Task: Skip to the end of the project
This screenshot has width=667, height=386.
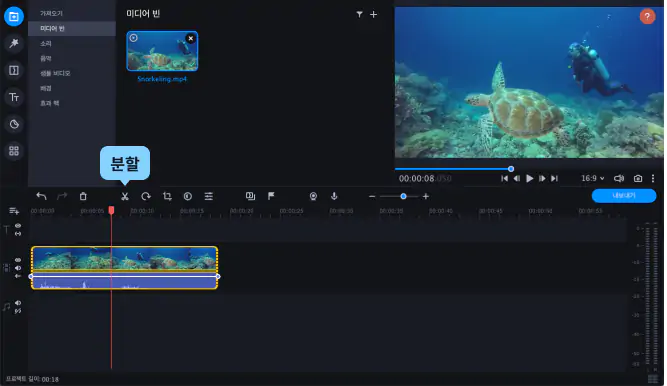Action: click(554, 178)
